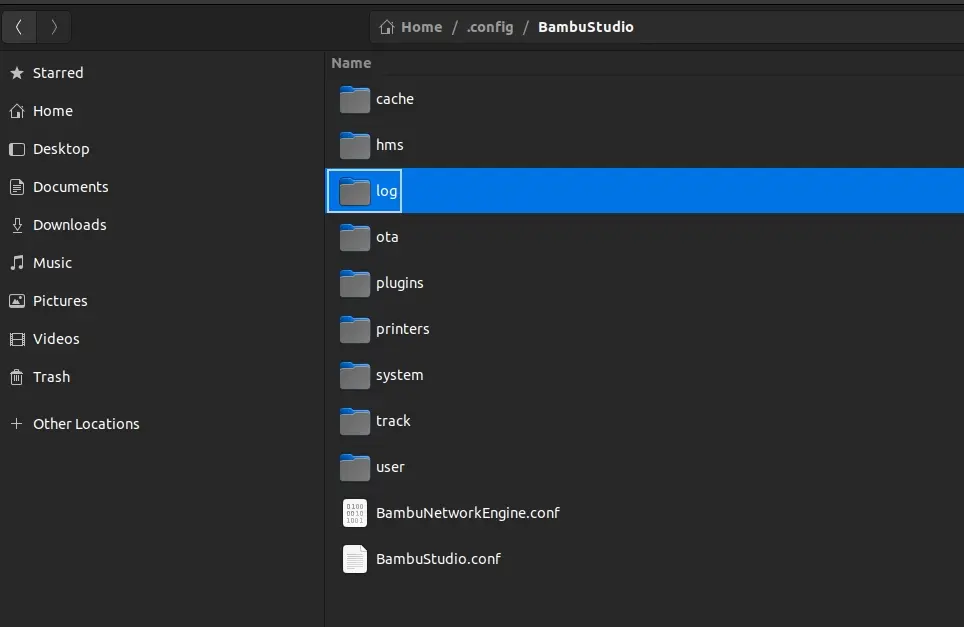The image size is (964, 627).
Task: Click the BambuNetworkEngine.conf binary file icon
Action: (355, 513)
